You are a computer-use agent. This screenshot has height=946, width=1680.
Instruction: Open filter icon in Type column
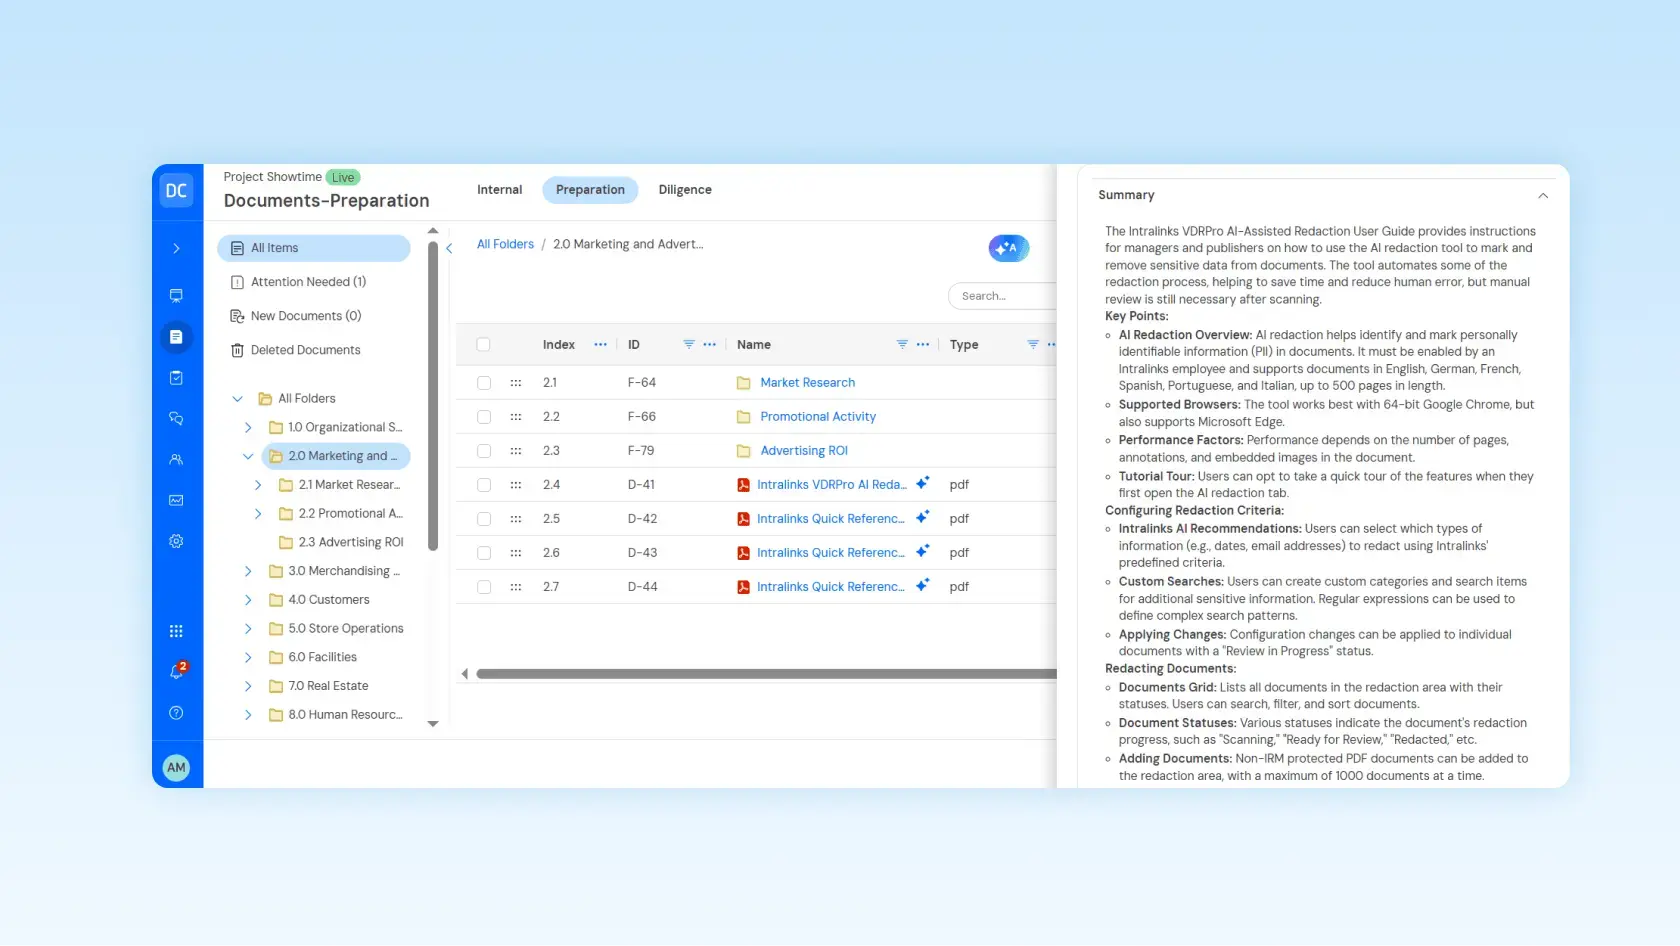pyautogui.click(x=1033, y=344)
